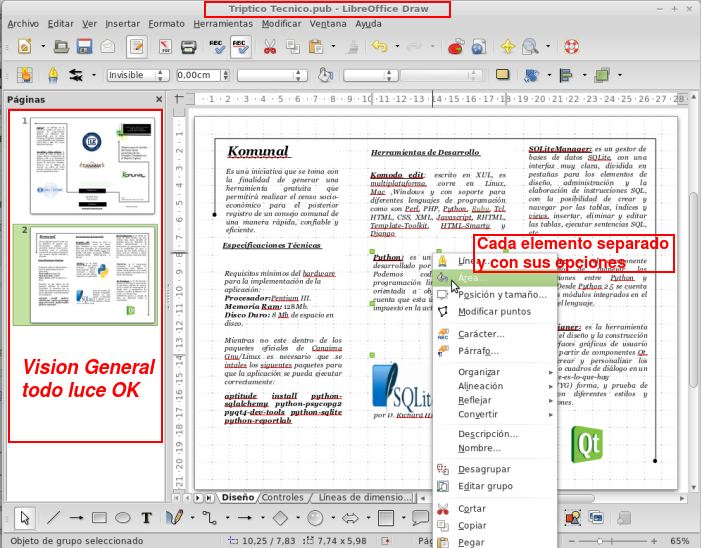Choose Editar grupo in the context menu
Viewport: 701px width, 548px height.
495,486
